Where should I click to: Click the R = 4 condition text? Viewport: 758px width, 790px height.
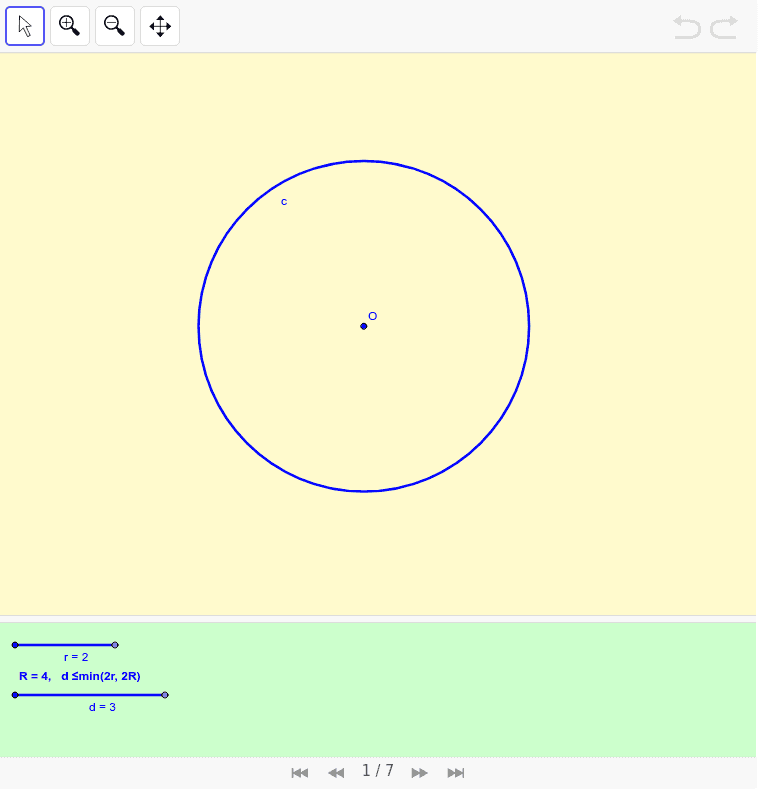pyautogui.click(x=80, y=676)
